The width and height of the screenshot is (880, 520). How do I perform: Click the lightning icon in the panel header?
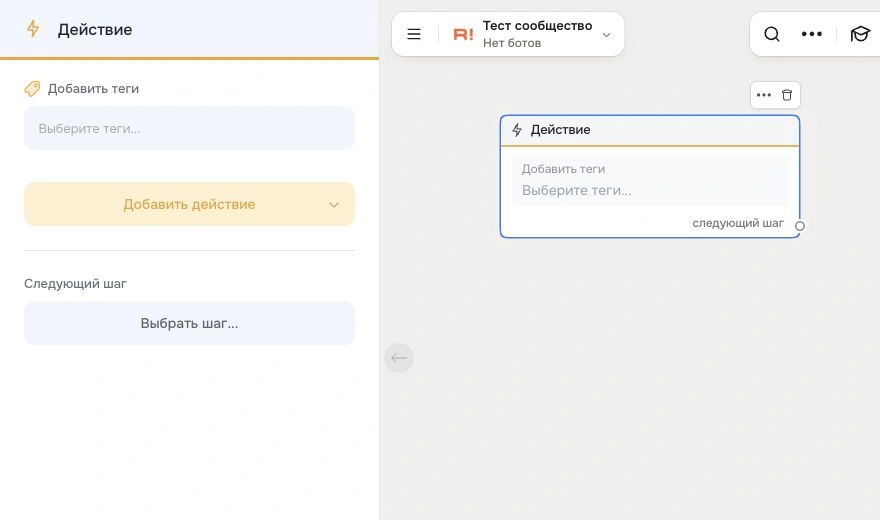33,29
